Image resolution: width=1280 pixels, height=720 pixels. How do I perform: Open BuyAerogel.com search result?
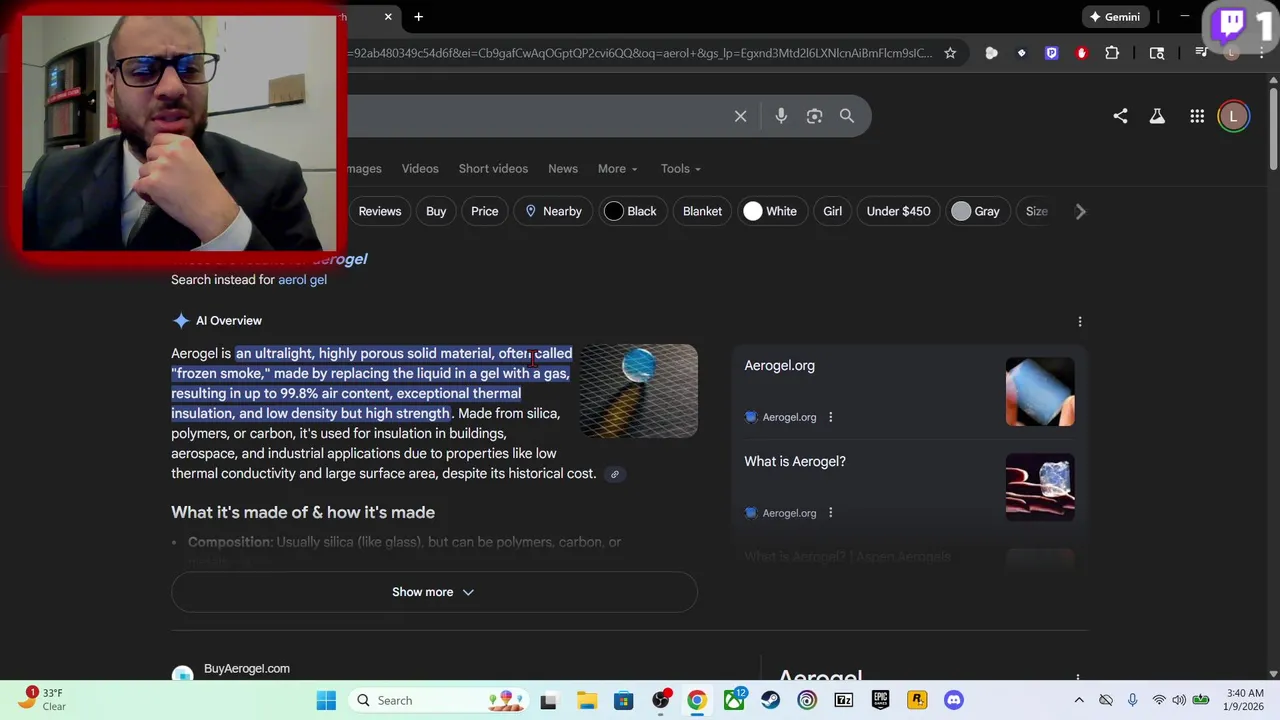[x=246, y=669]
